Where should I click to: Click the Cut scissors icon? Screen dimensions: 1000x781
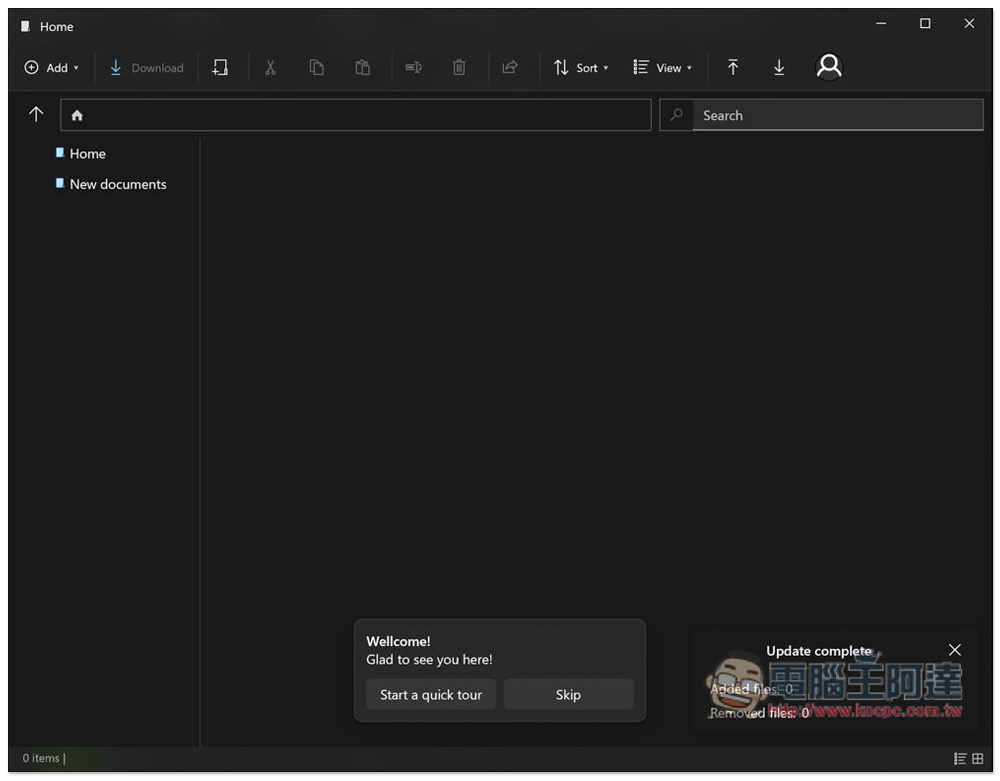(x=270, y=68)
